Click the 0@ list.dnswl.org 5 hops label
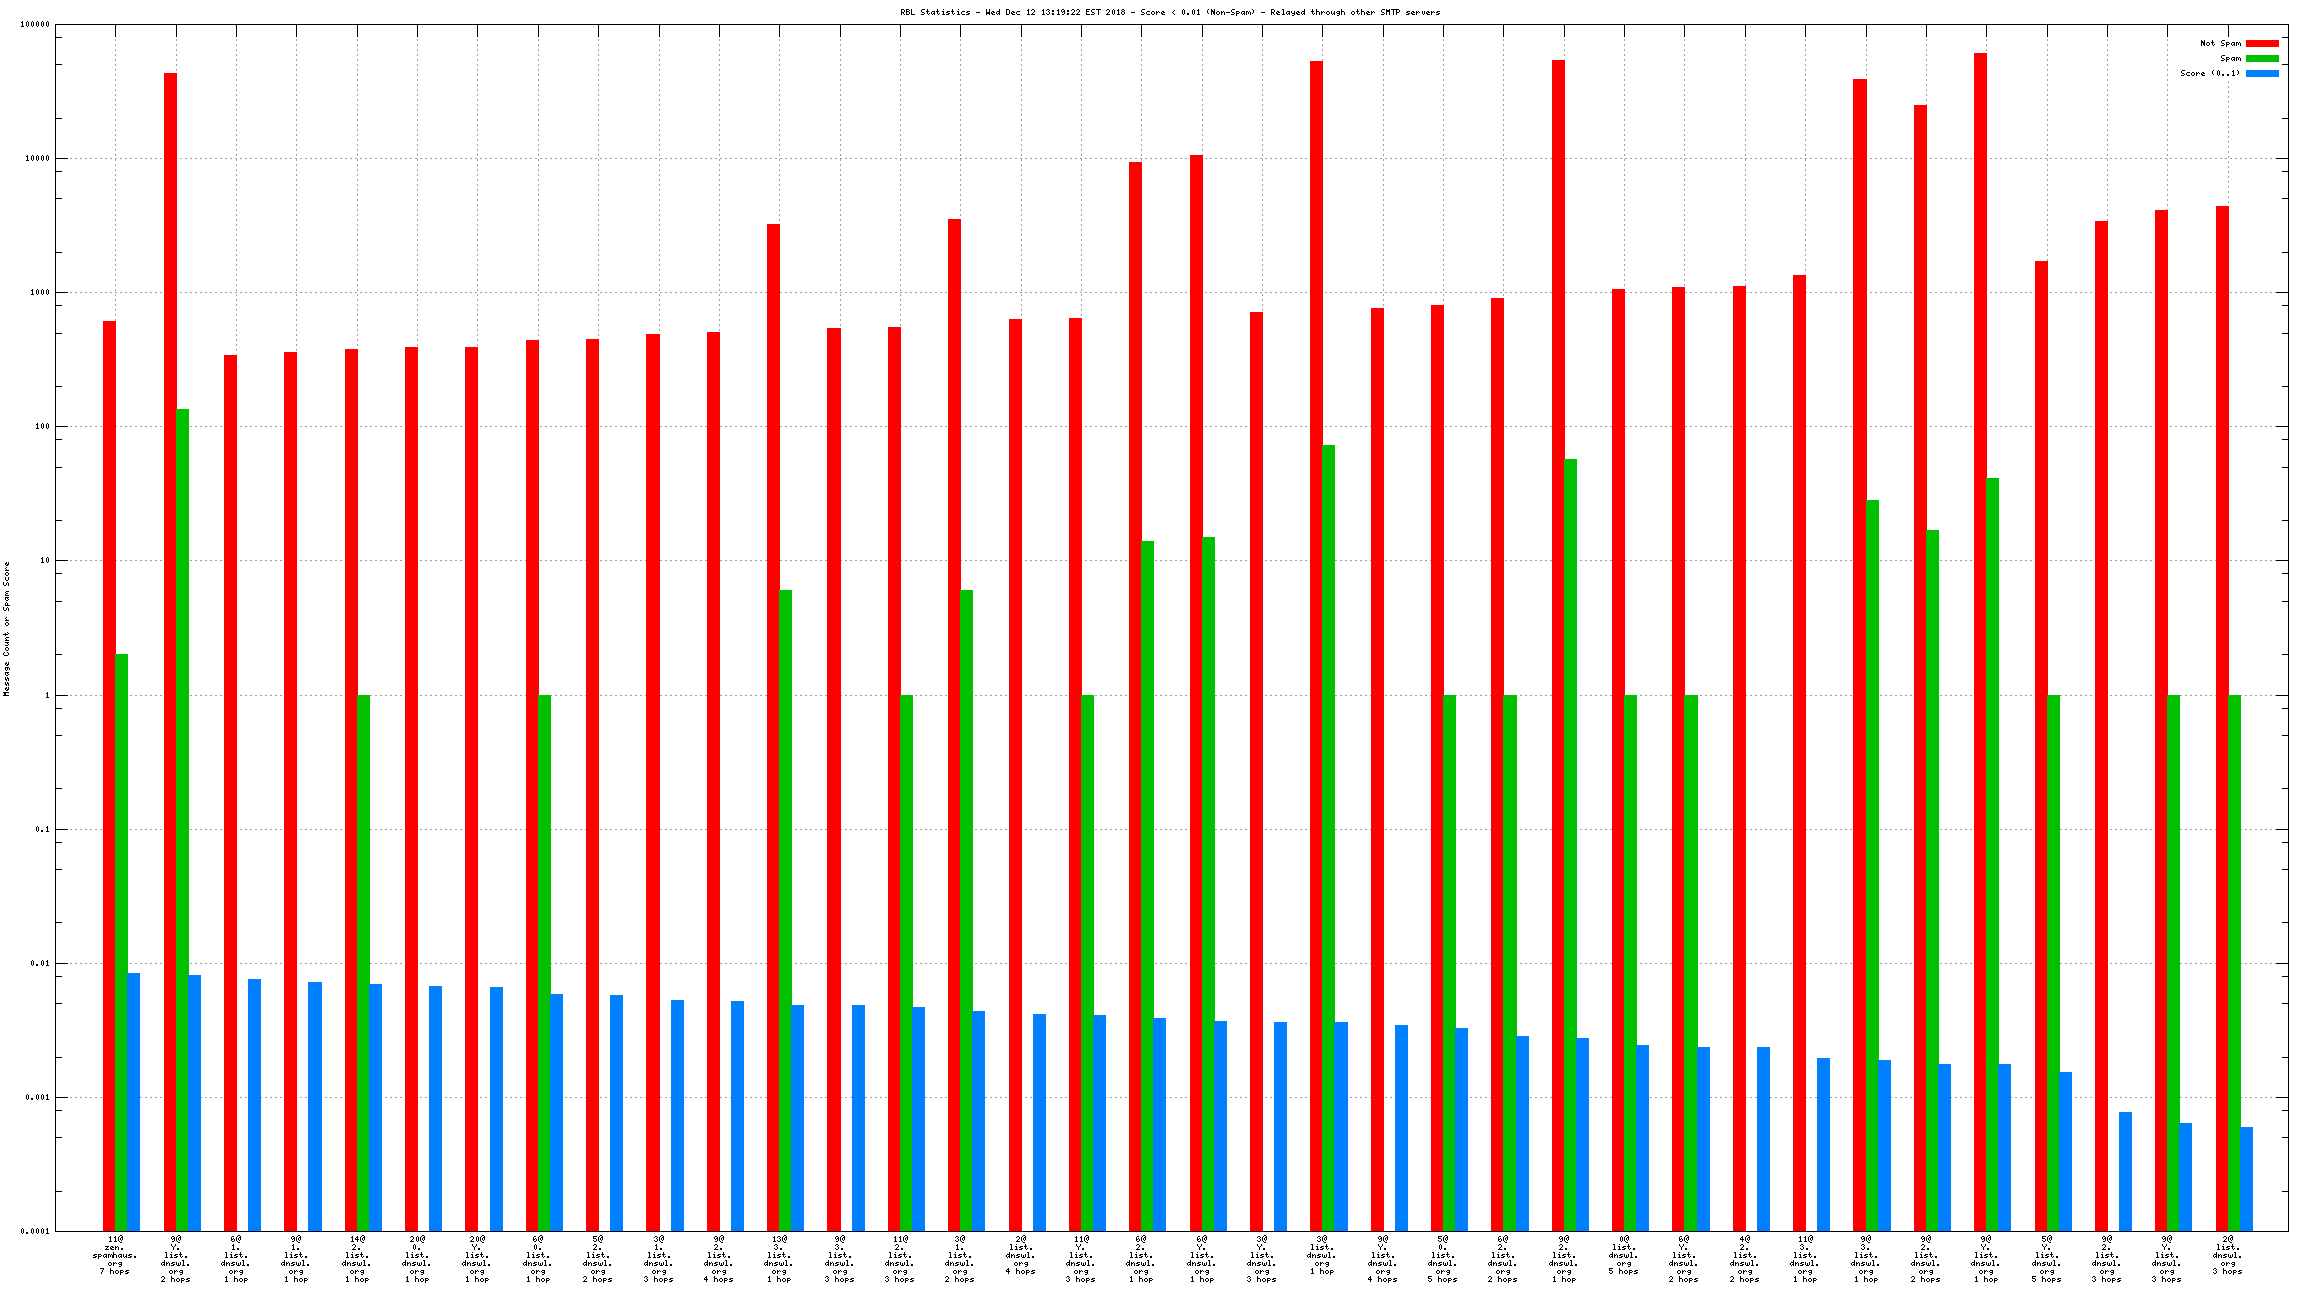This screenshot has height=1296, width=2304. click(1623, 1256)
